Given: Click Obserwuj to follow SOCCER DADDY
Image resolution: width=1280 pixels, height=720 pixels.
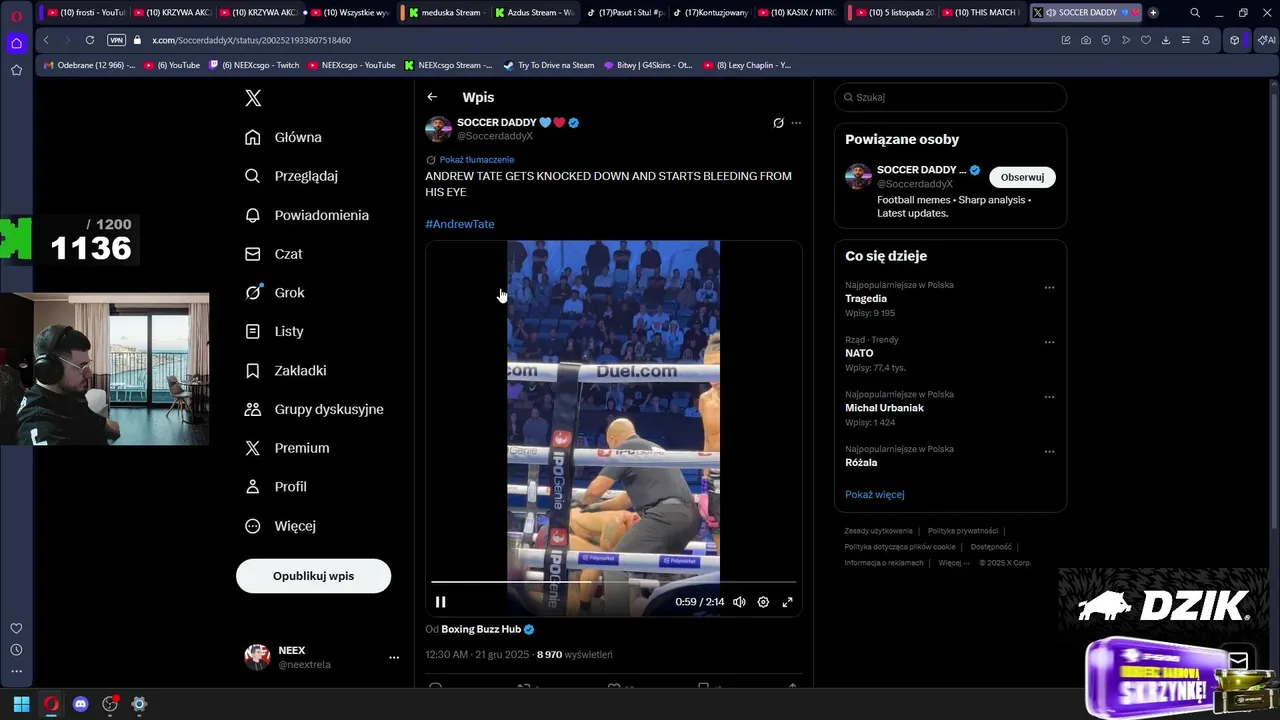Looking at the screenshot, I should pos(1022,177).
